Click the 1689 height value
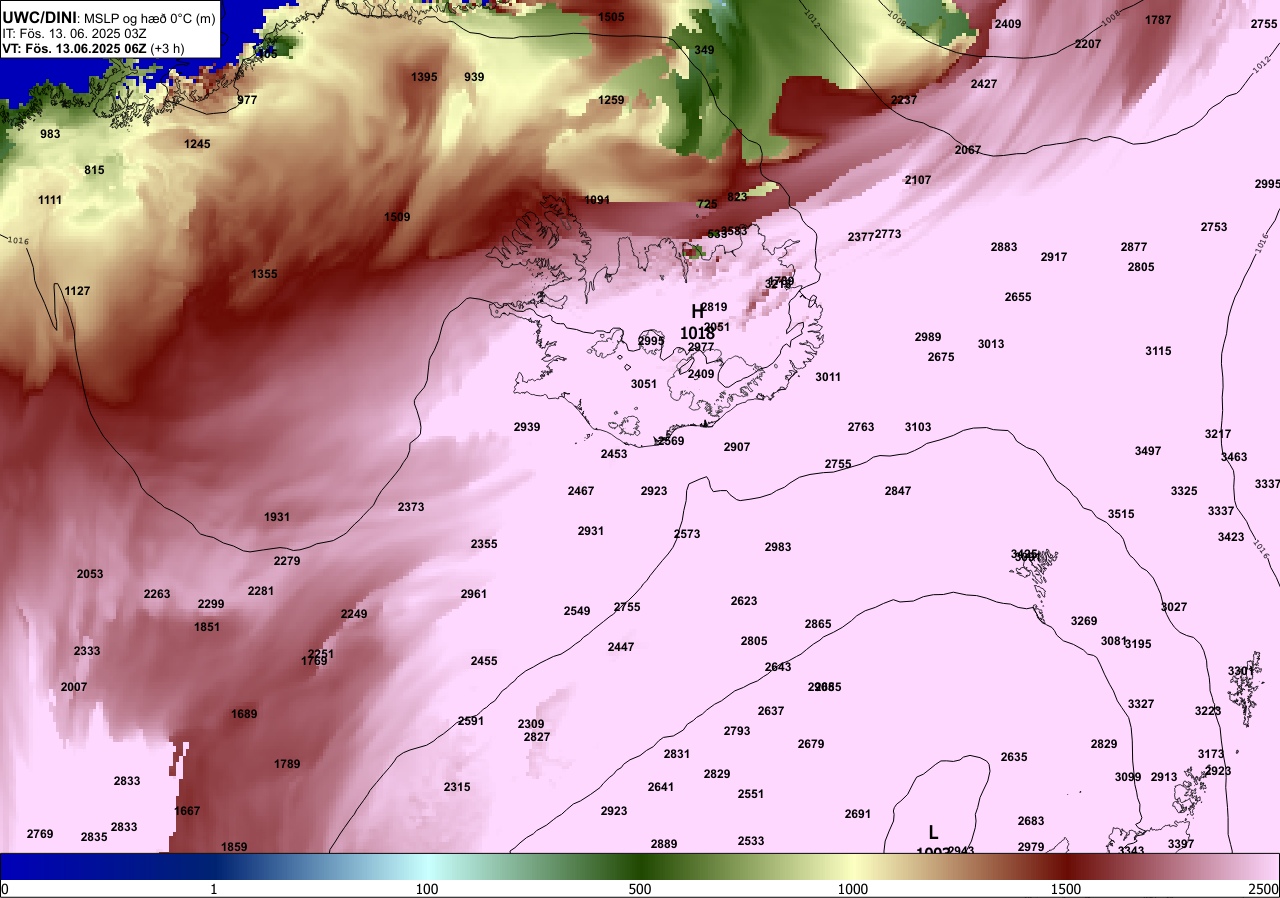 (244, 714)
